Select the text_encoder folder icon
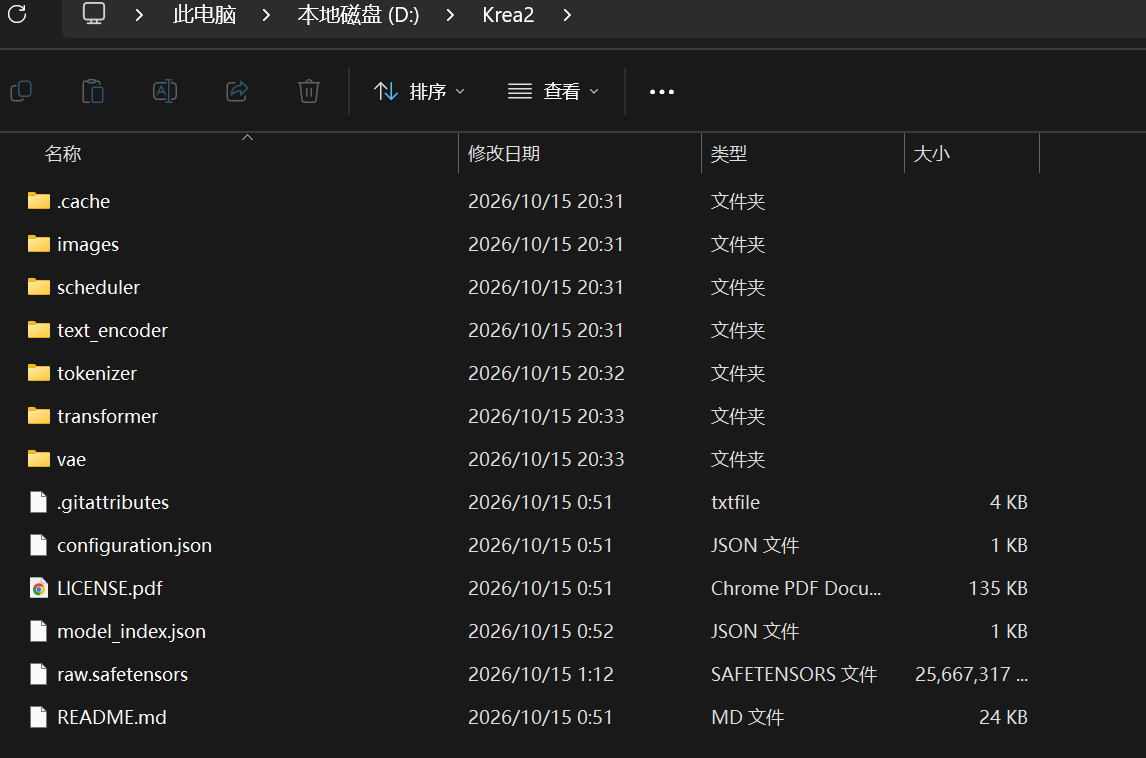 coord(39,330)
